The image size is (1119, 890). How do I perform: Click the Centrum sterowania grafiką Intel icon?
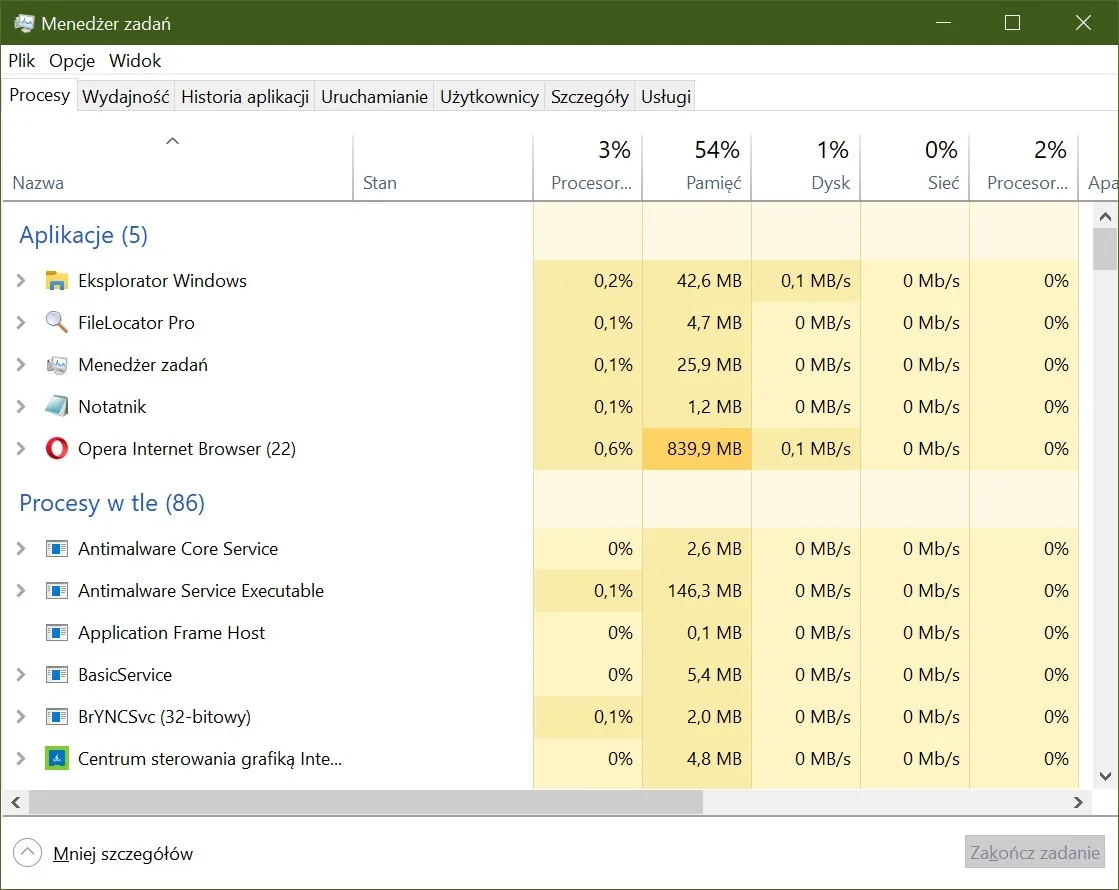click(57, 759)
